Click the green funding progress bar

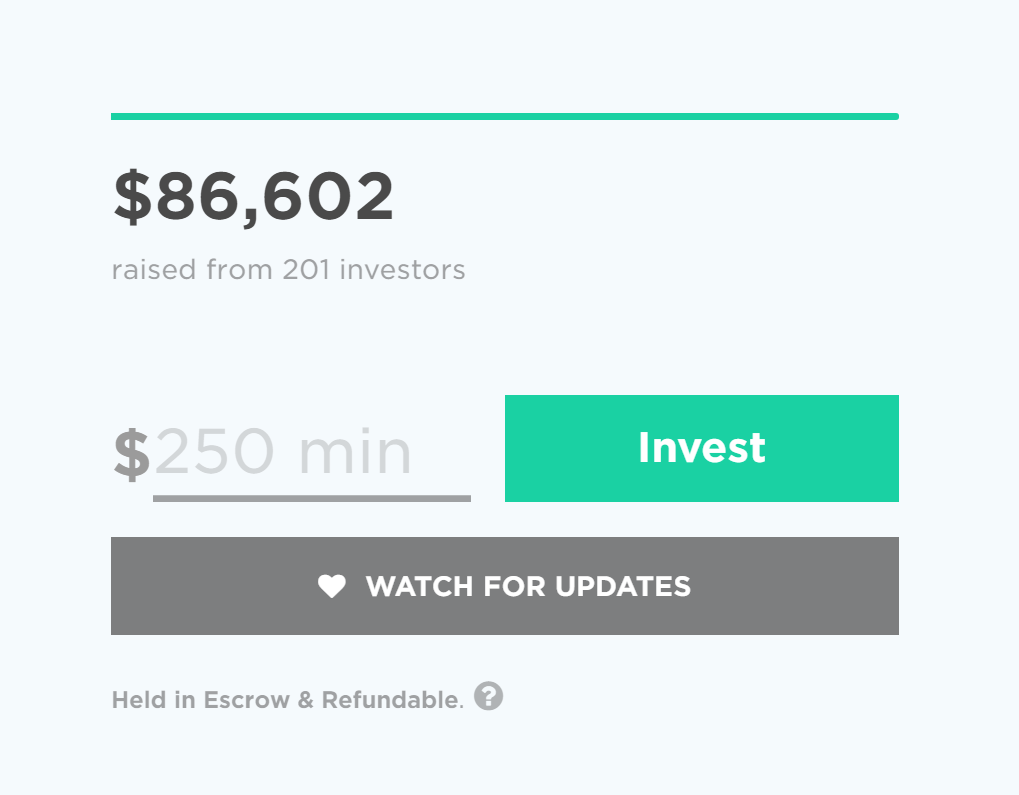(x=505, y=116)
